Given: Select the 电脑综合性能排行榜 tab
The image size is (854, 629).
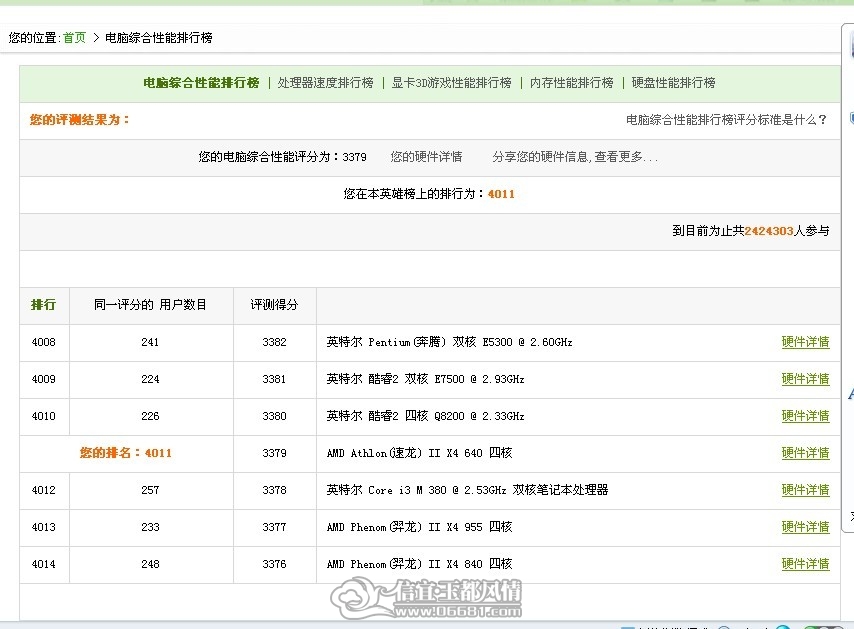Looking at the screenshot, I should [201, 83].
